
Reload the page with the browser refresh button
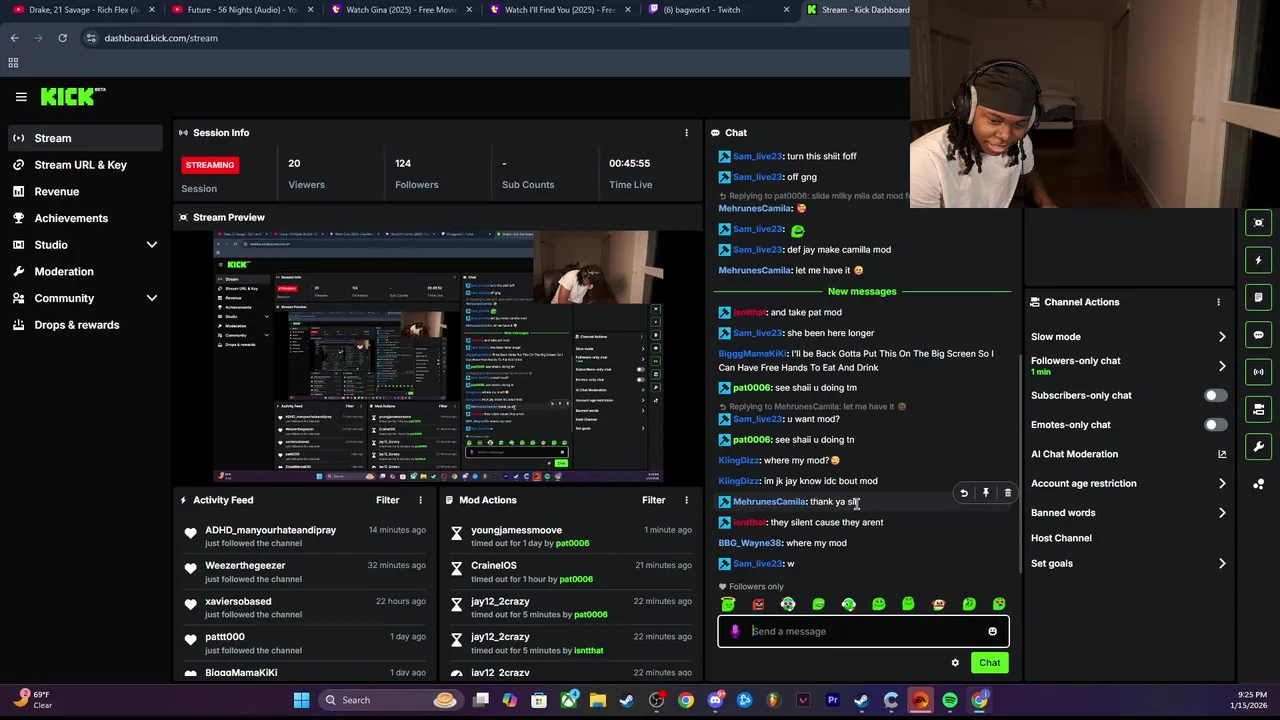[x=62, y=38]
